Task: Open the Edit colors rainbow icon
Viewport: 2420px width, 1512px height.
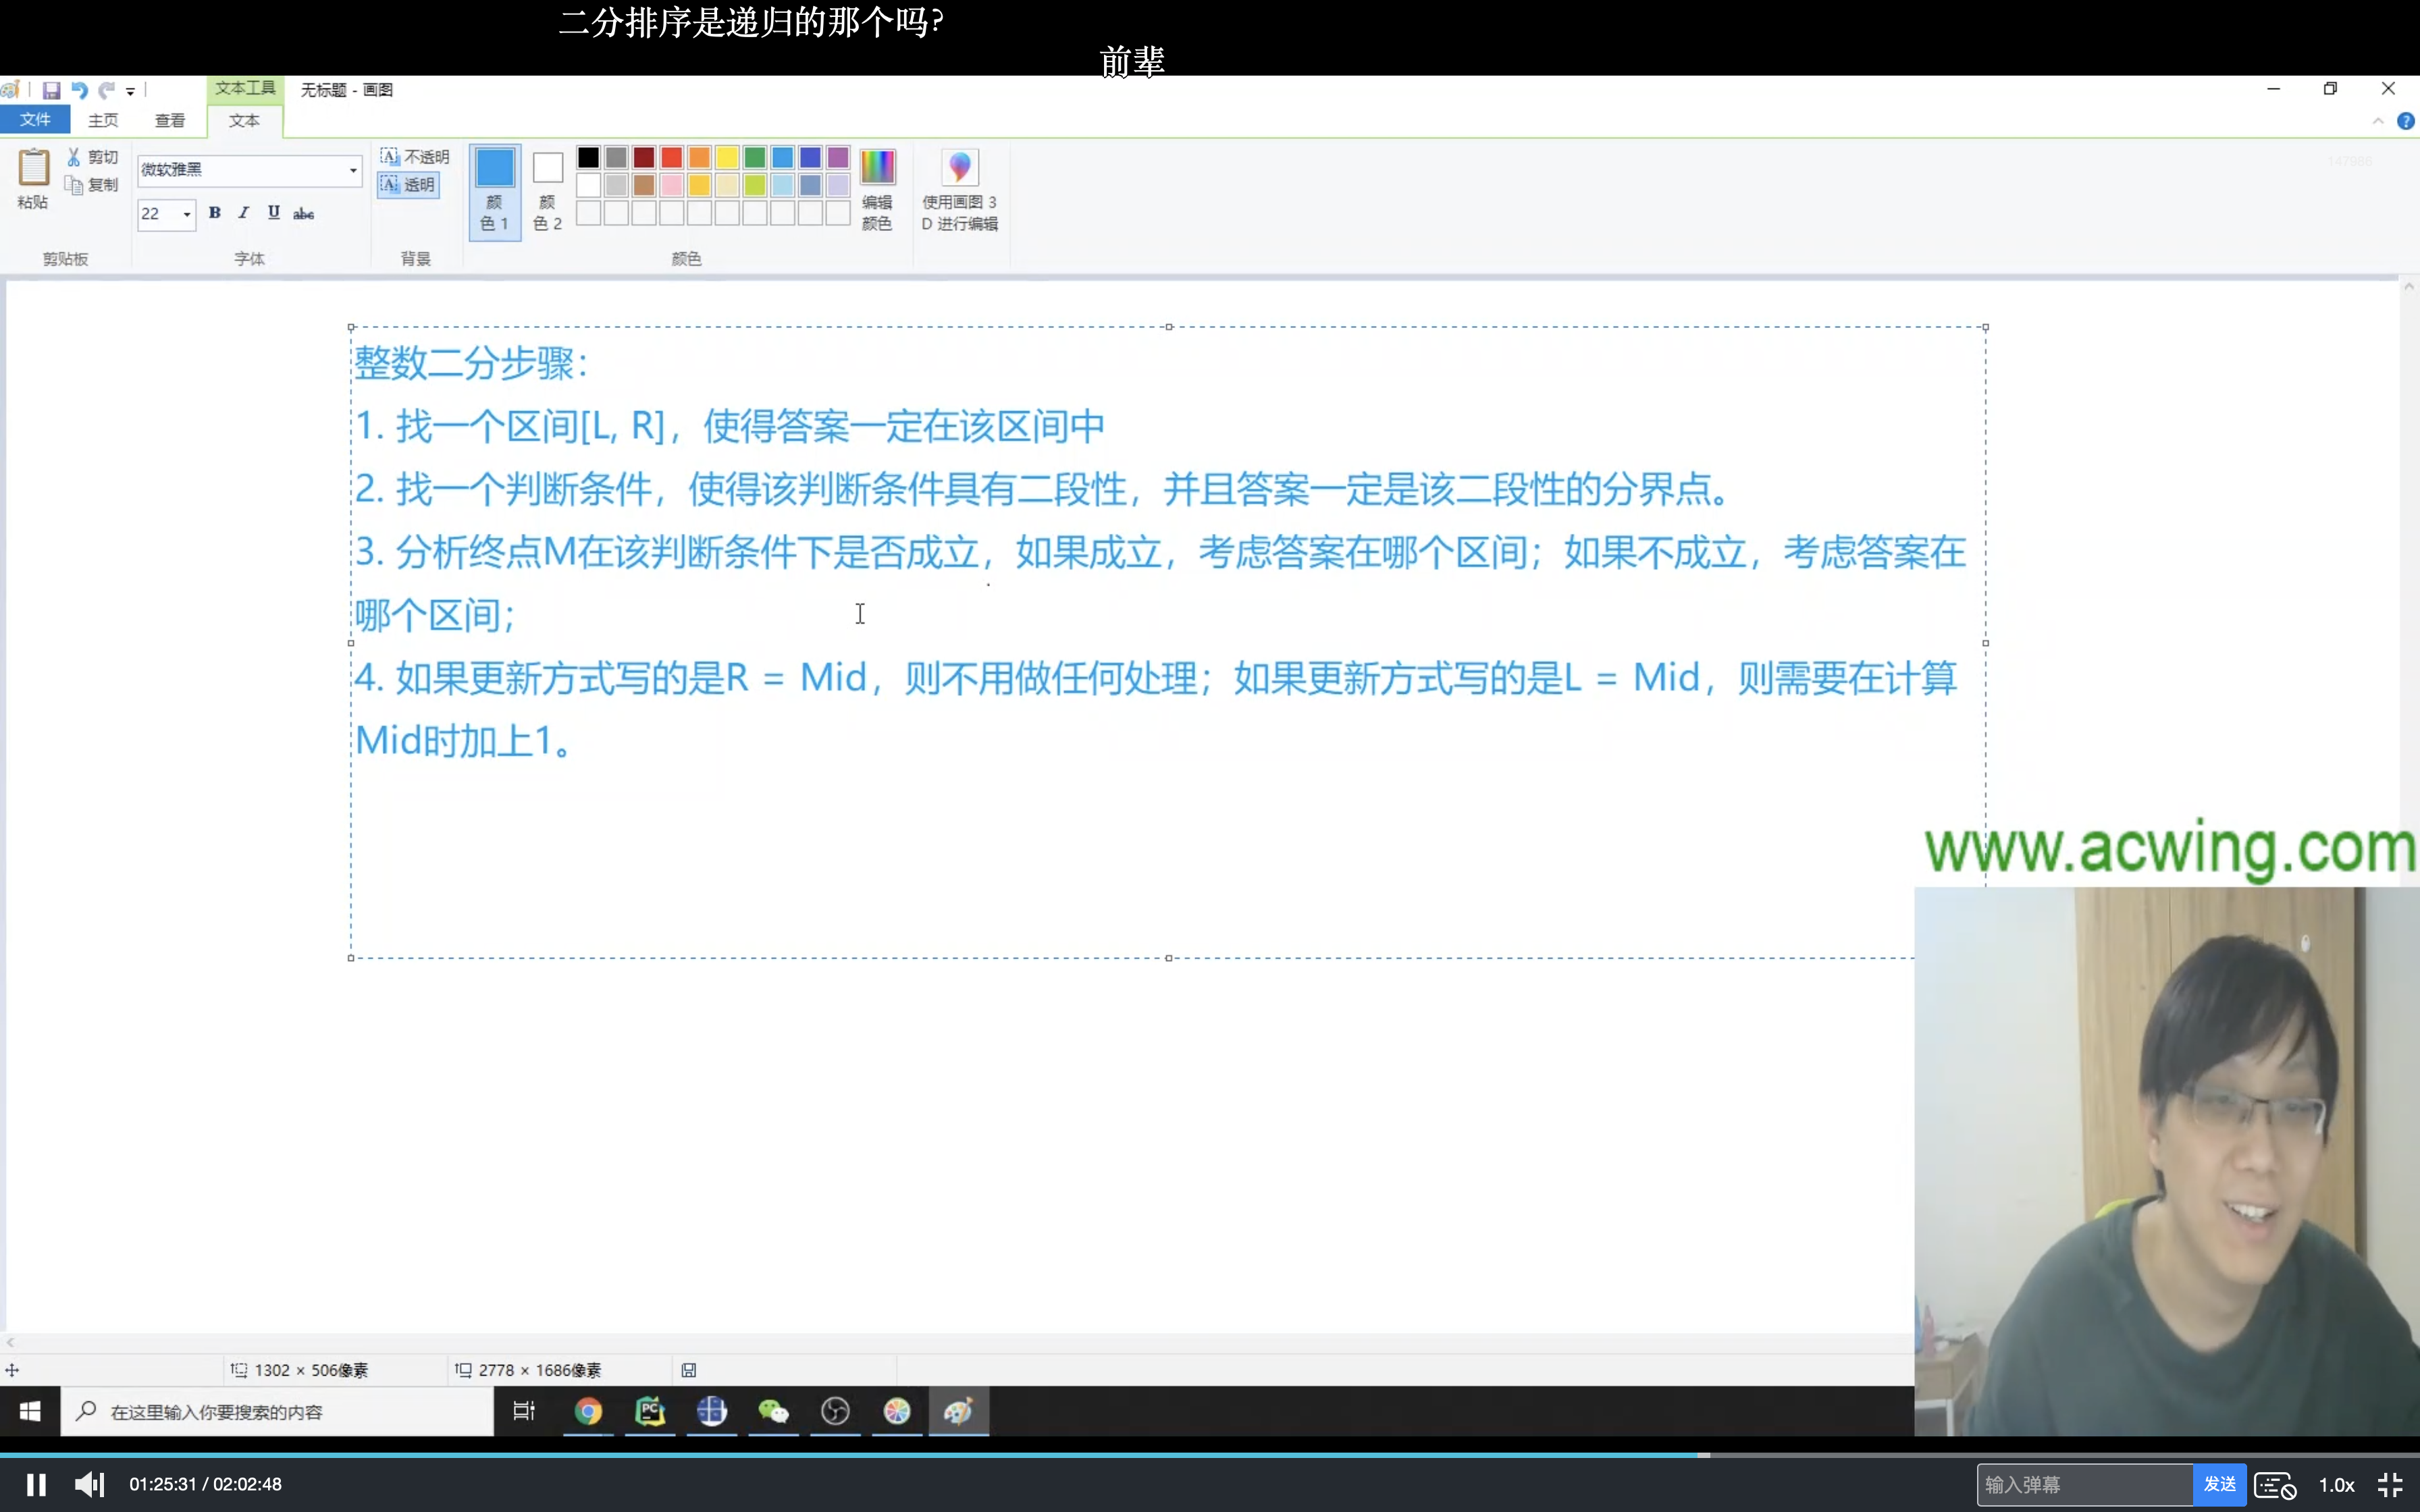Action: tap(877, 168)
